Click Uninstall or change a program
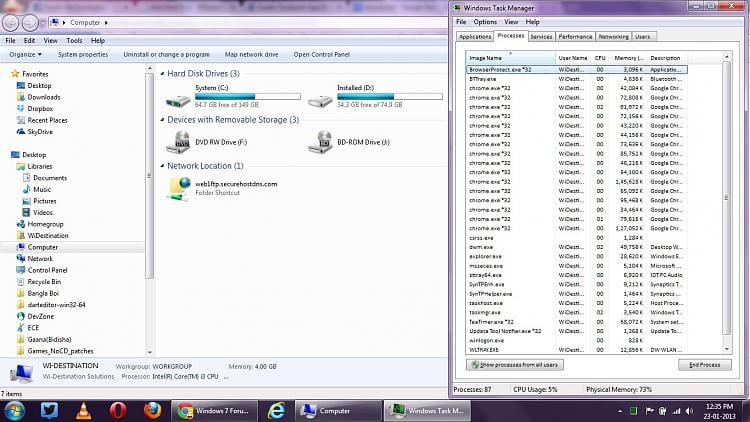750x422 pixels. [166, 55]
